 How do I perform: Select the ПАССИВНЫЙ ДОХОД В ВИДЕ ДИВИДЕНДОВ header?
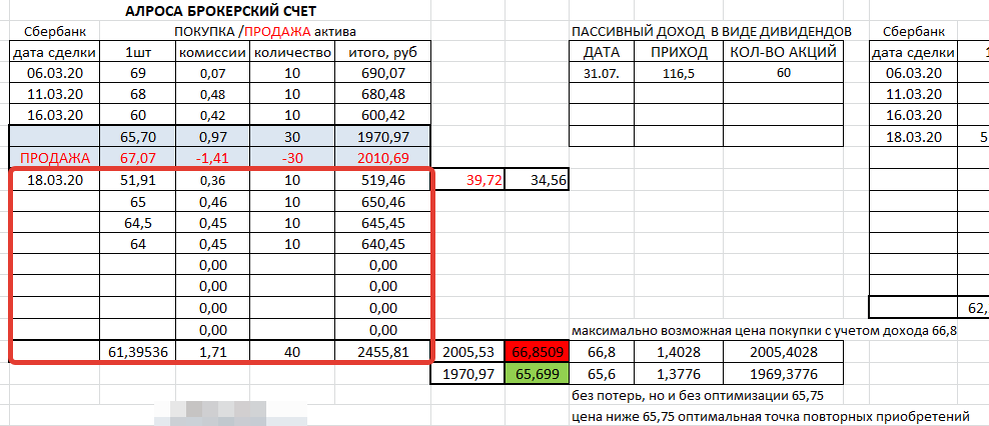(711, 32)
